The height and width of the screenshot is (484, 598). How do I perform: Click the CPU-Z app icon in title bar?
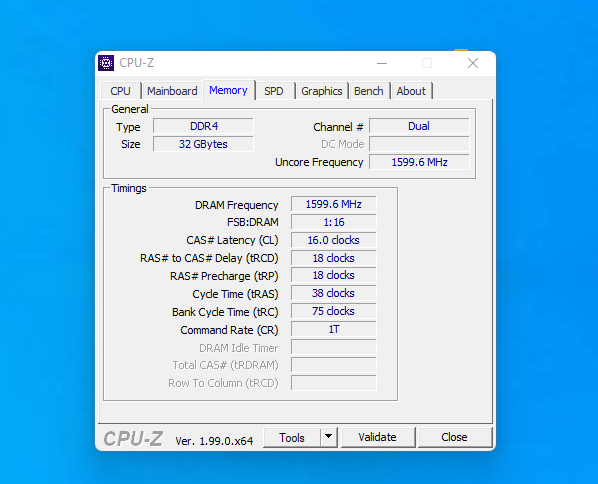tap(106, 63)
